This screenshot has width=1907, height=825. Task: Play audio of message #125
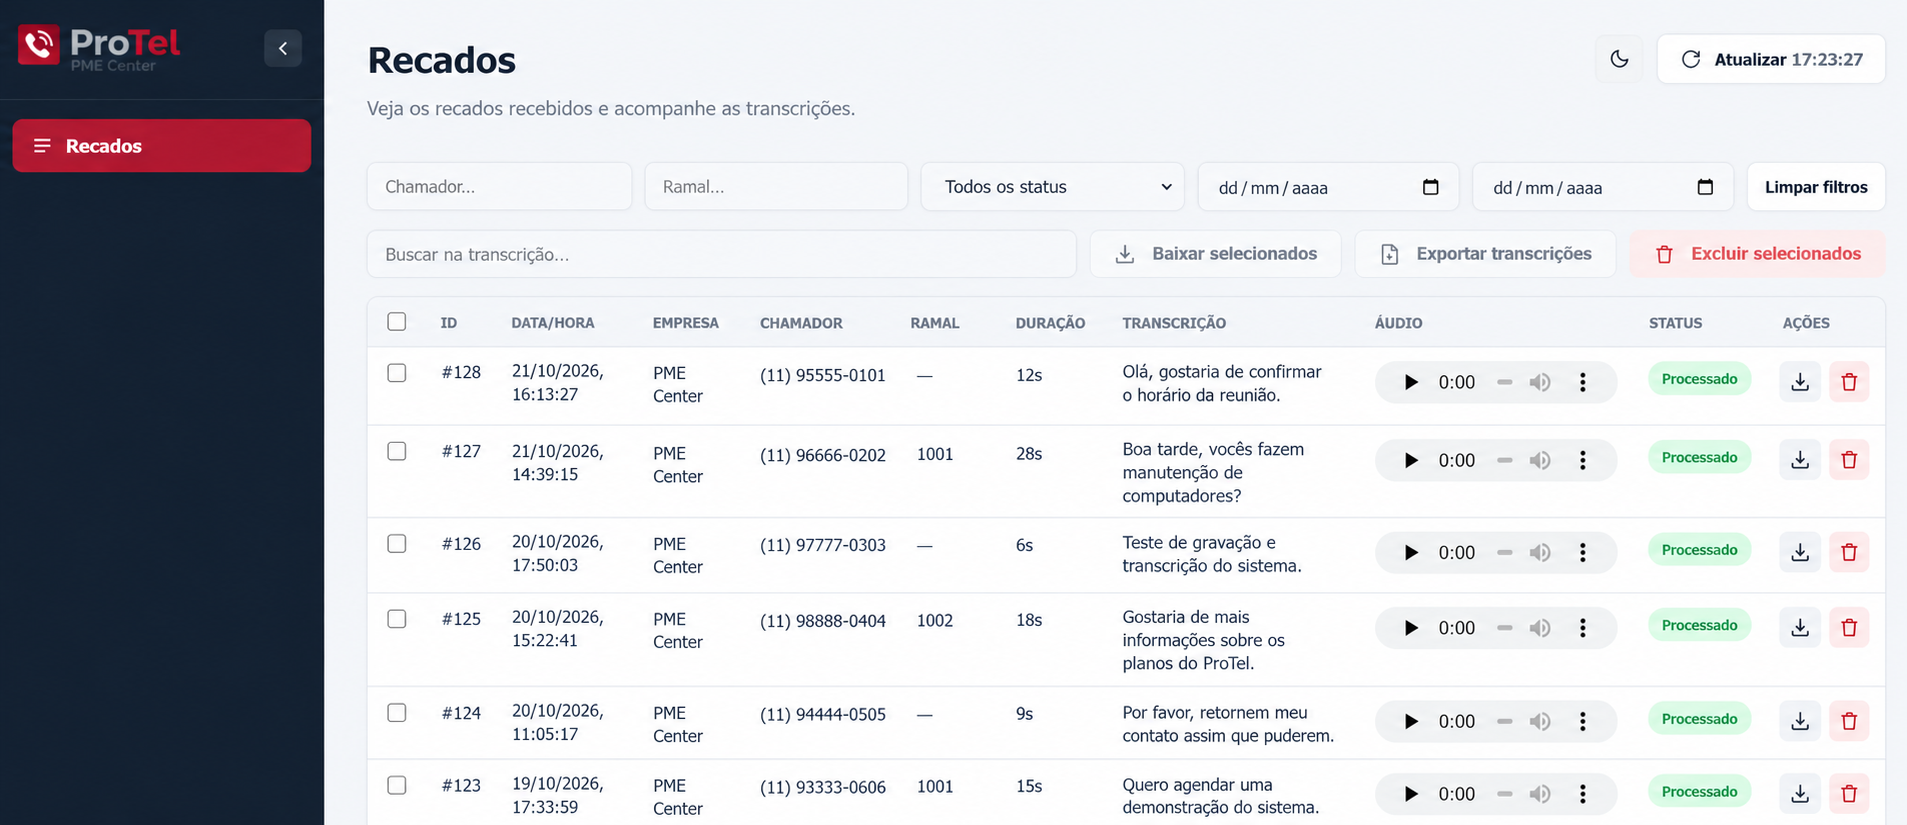point(1411,628)
